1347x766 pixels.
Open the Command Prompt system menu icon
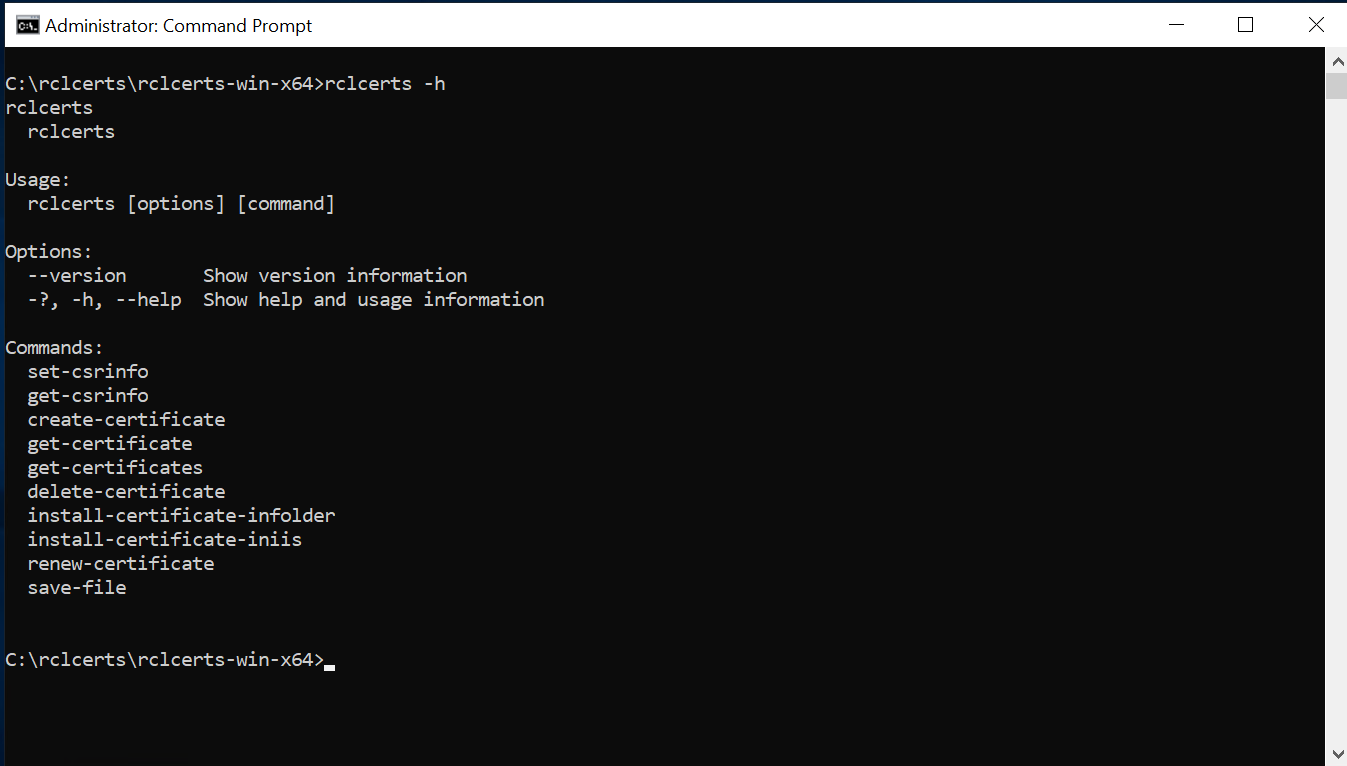coord(28,25)
